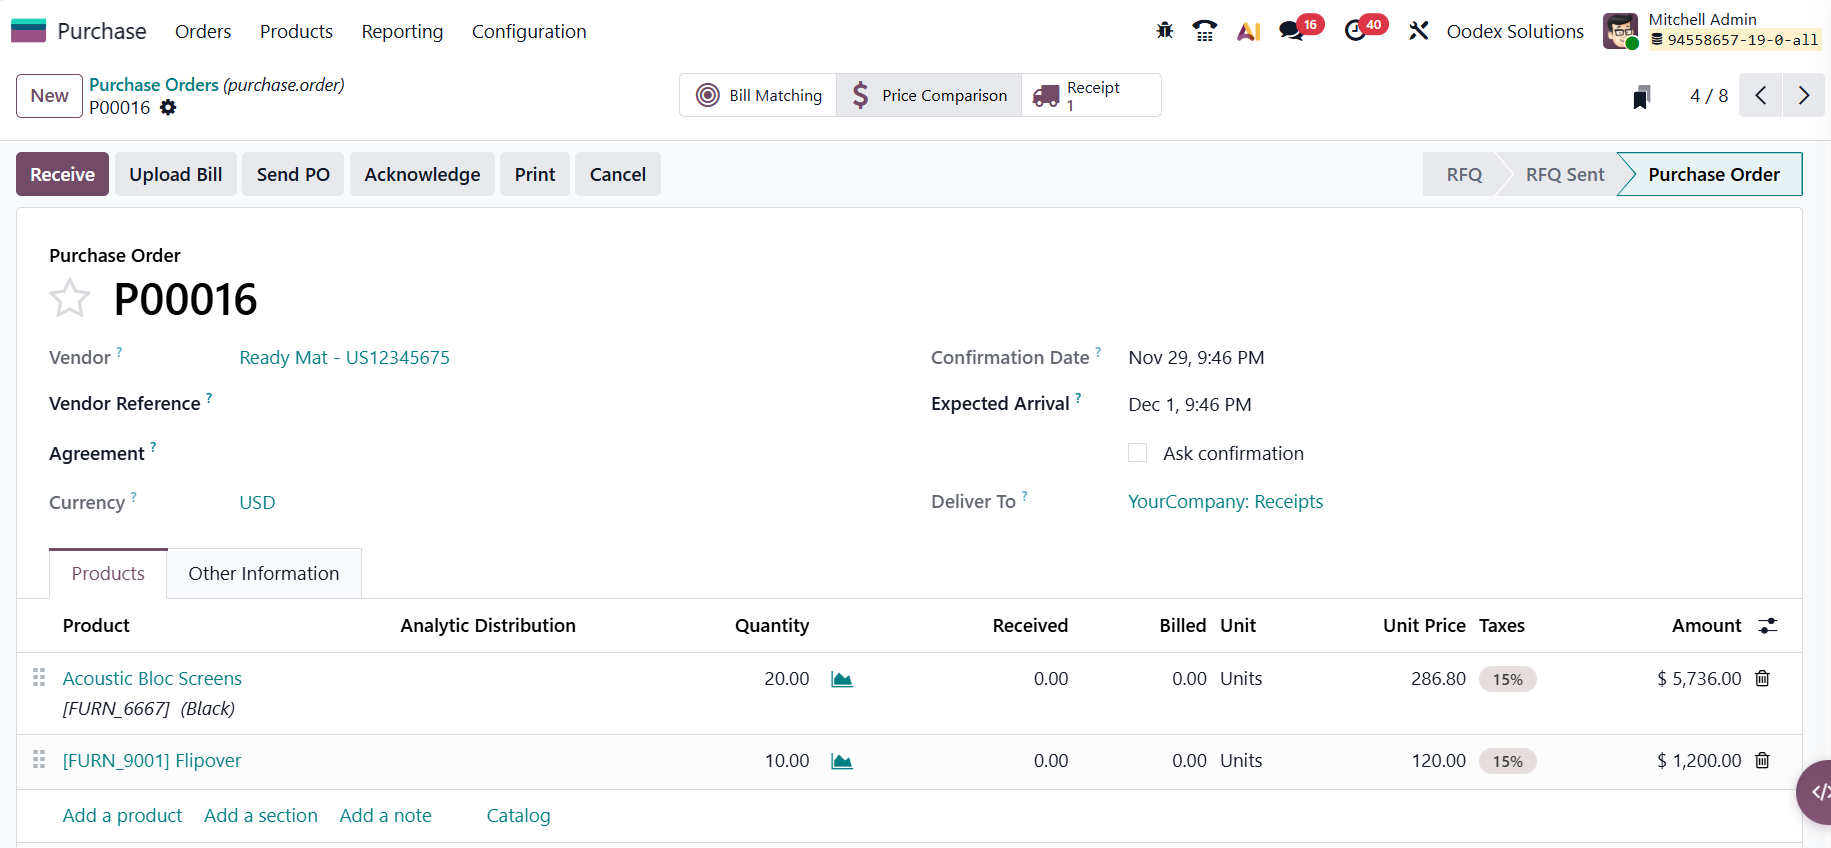Screen dimensions: 1831x848
Task: Click the debug bug icon
Action: point(1164,31)
